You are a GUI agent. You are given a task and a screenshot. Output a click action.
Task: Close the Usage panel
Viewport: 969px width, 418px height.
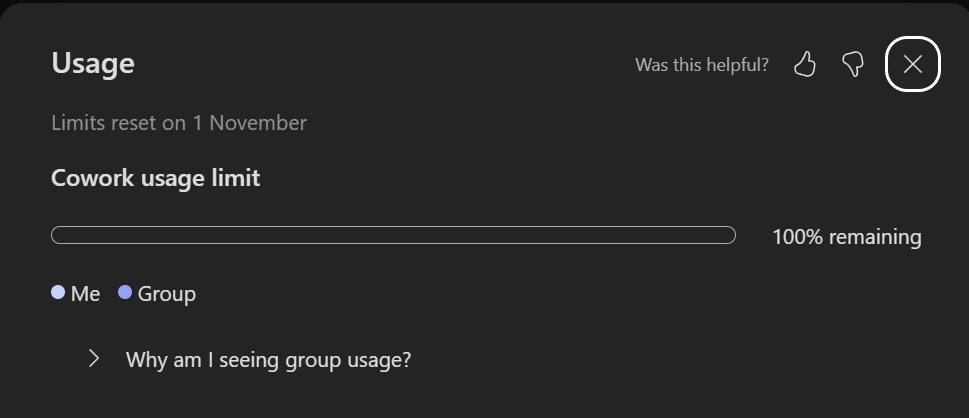point(913,64)
